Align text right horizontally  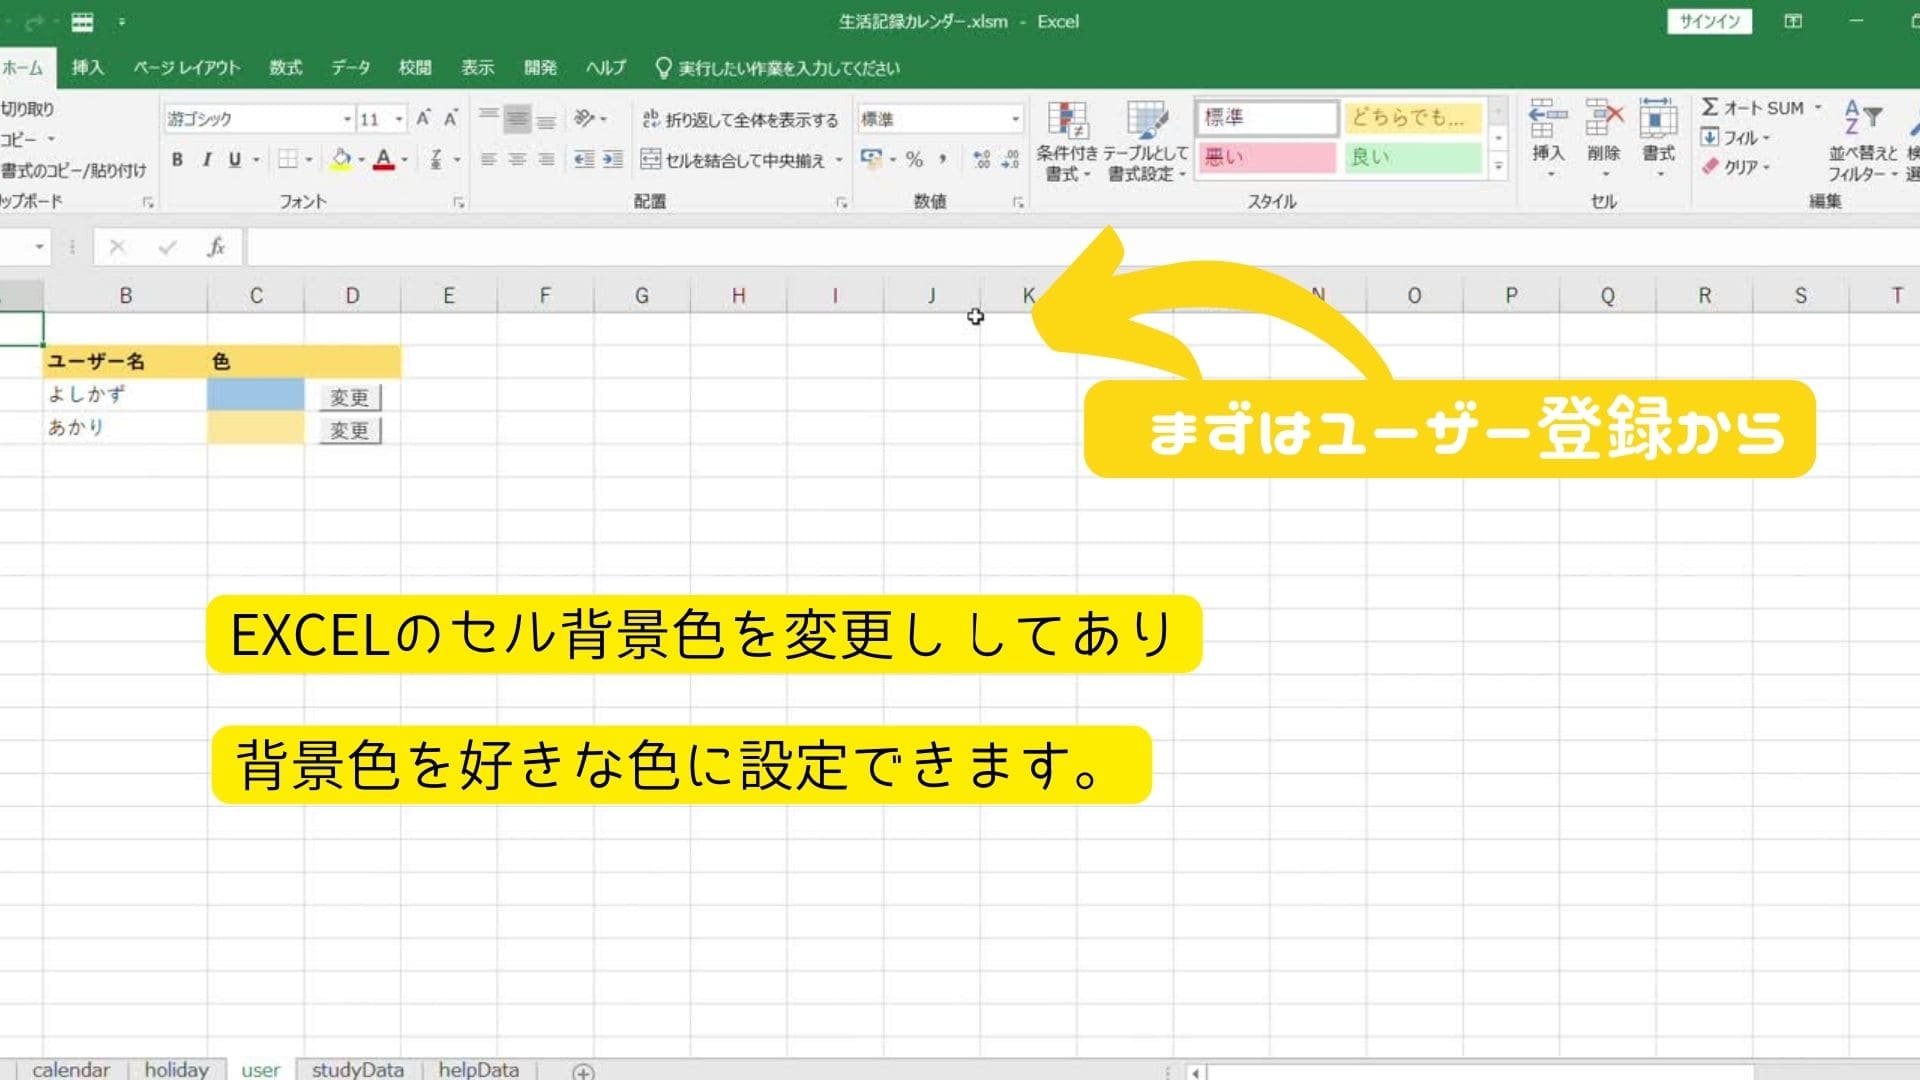[546, 160]
